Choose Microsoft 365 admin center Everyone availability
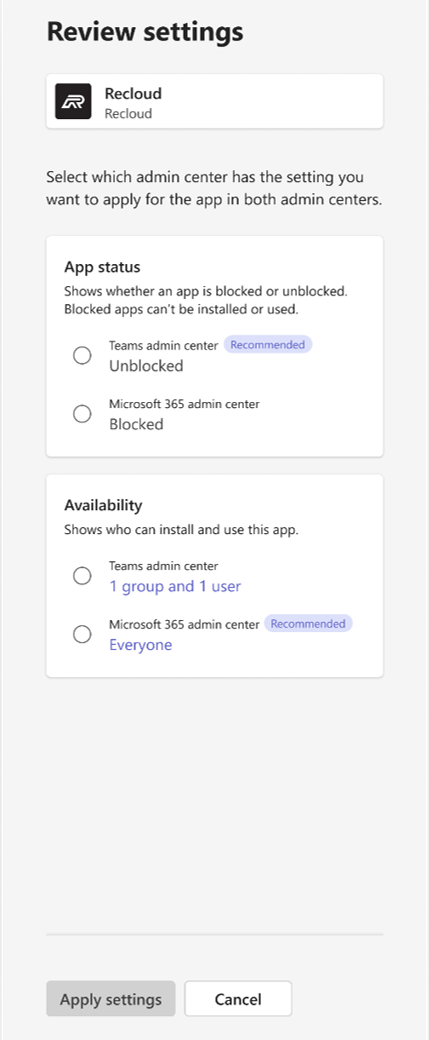This screenshot has width=429, height=1040. pos(82,634)
